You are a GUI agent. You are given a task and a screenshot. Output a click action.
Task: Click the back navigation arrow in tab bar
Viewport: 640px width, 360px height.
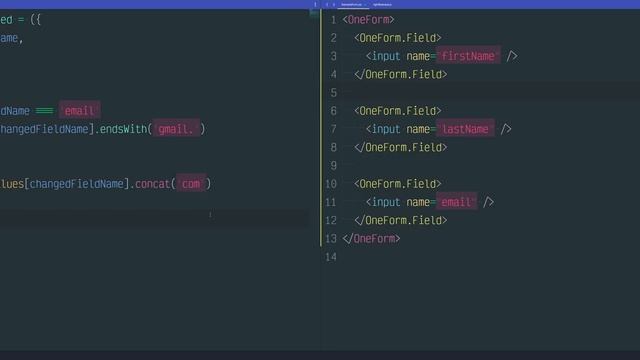pos(327,4)
